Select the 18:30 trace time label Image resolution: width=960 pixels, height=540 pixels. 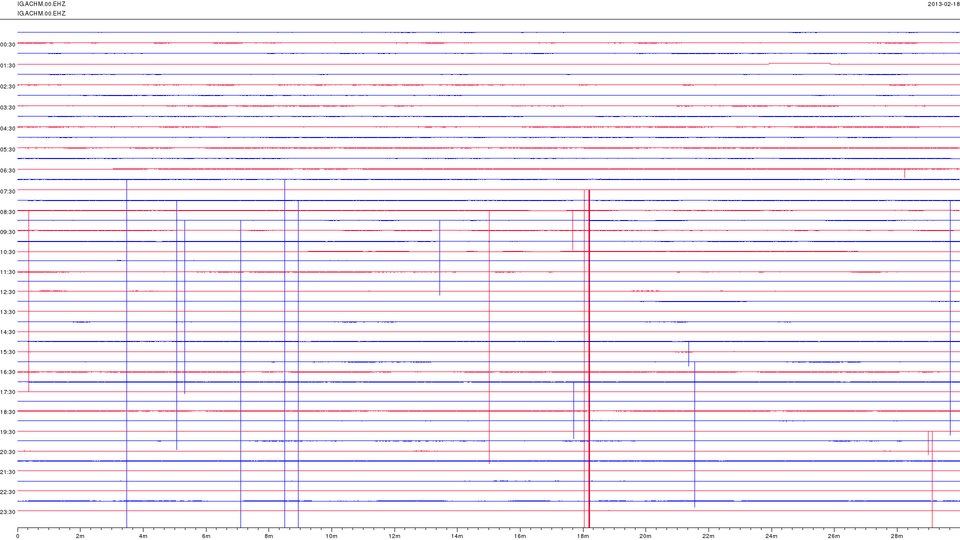click(x=8, y=412)
